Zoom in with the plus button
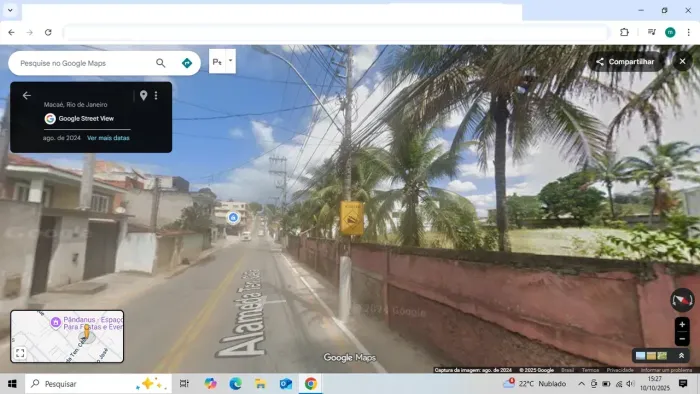This screenshot has height=394, width=700. coord(682,324)
